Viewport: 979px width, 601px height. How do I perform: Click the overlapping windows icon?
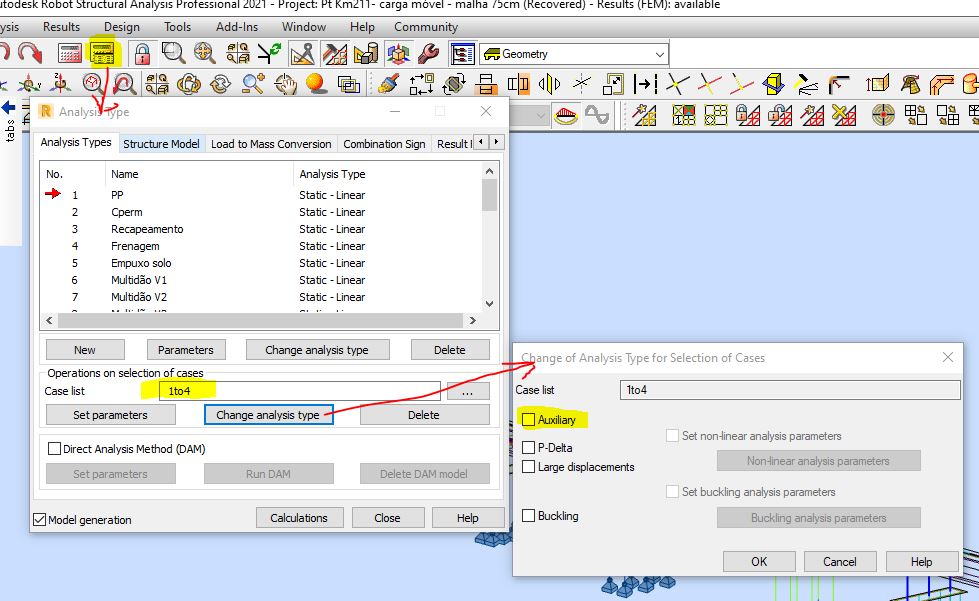coord(348,84)
